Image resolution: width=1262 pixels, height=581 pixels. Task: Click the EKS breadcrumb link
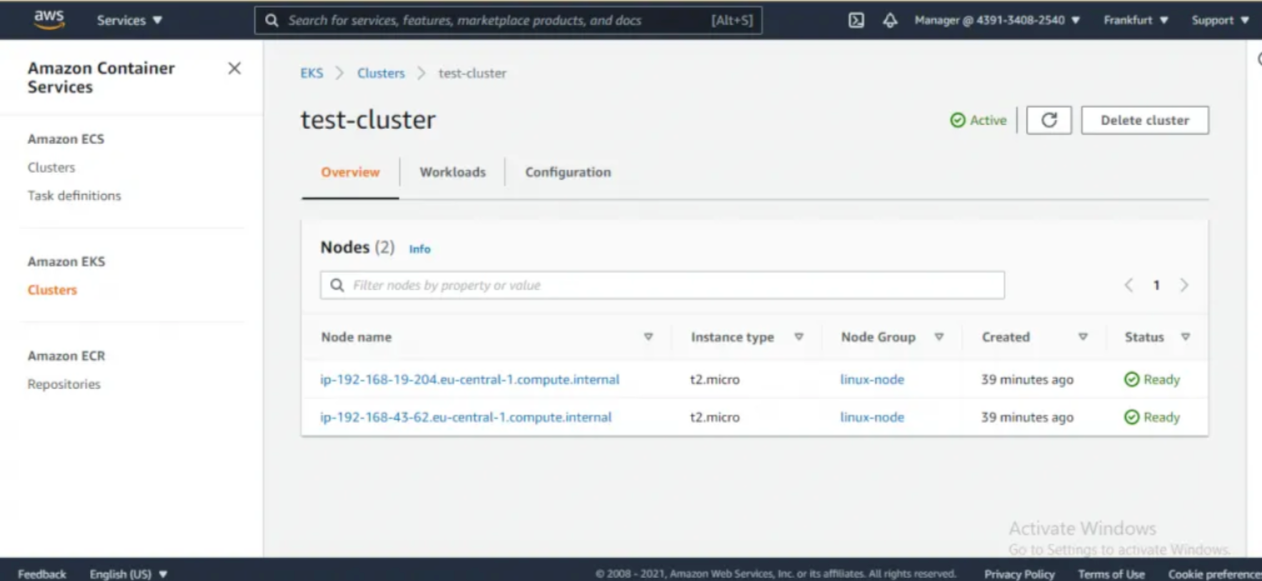point(312,73)
